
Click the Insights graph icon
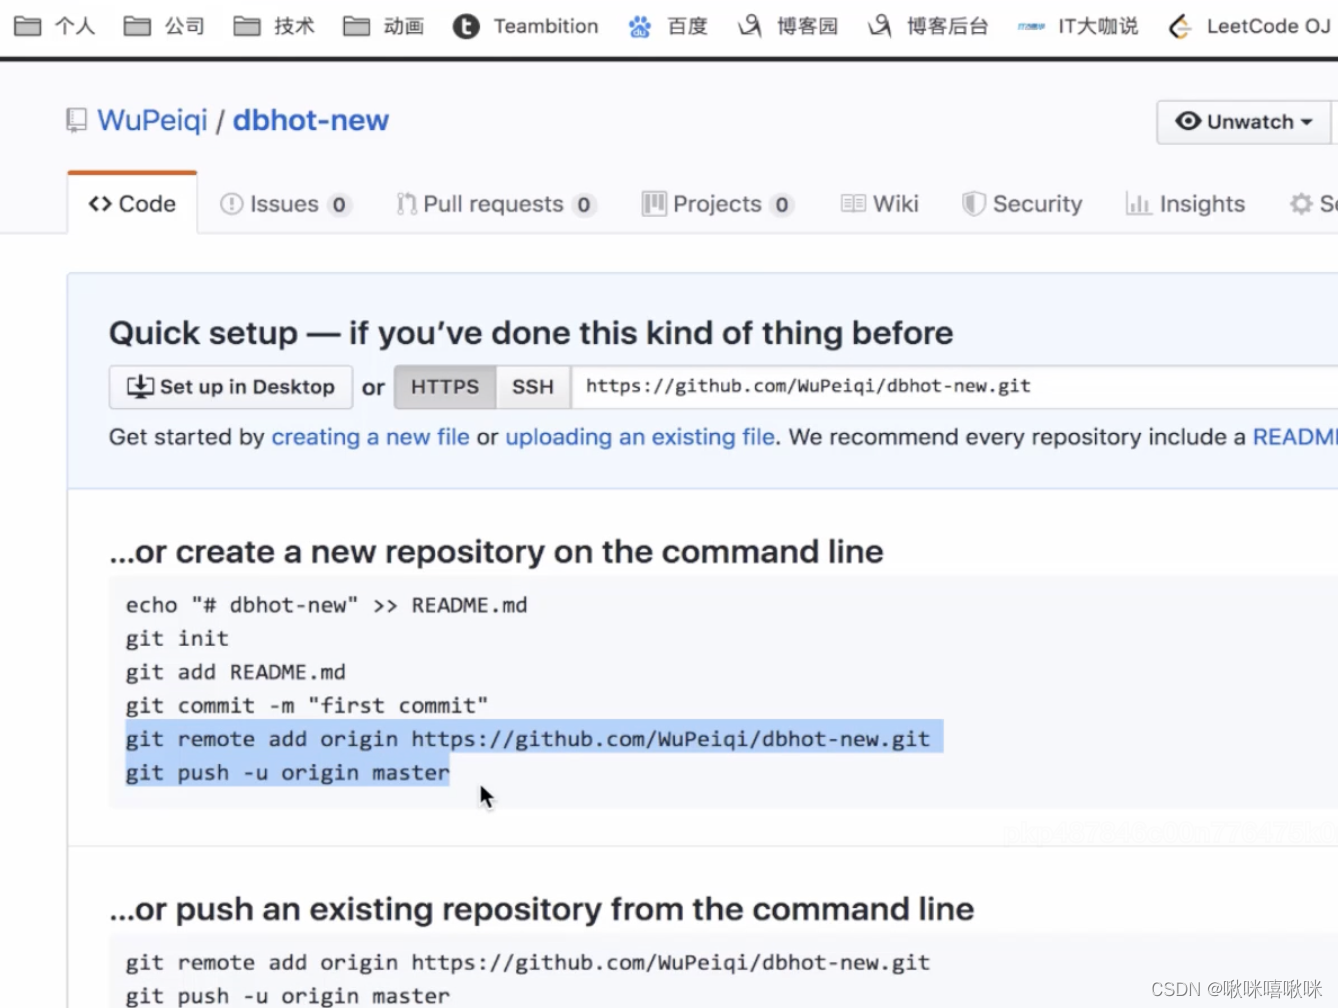1138,204
